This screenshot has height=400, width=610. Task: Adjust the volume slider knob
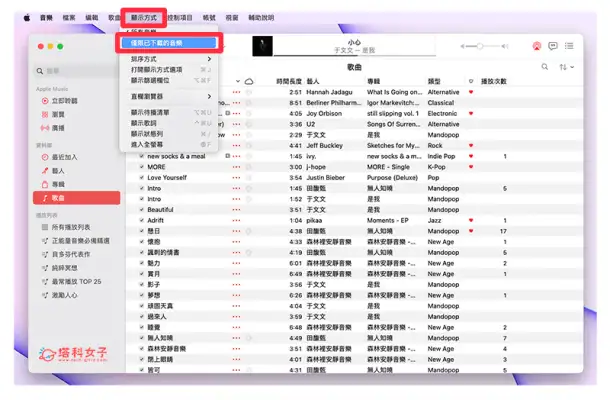pos(480,46)
